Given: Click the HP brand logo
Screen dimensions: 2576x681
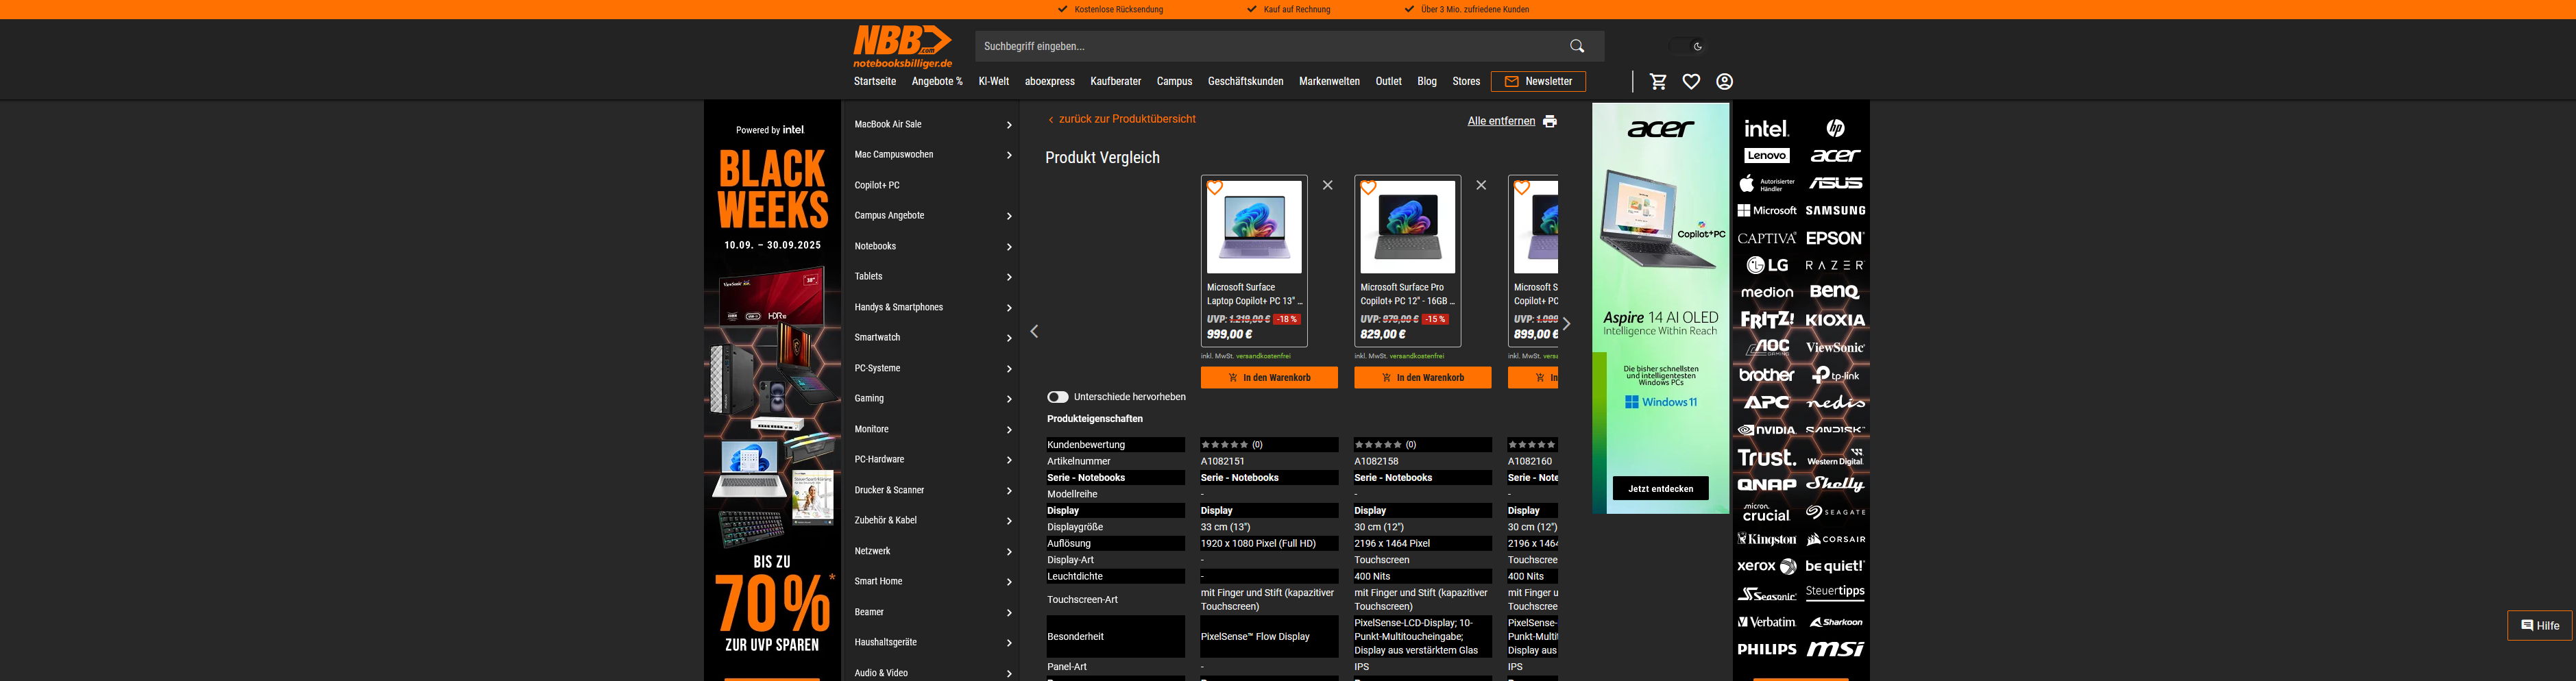Looking at the screenshot, I should pyautogui.click(x=1835, y=128).
